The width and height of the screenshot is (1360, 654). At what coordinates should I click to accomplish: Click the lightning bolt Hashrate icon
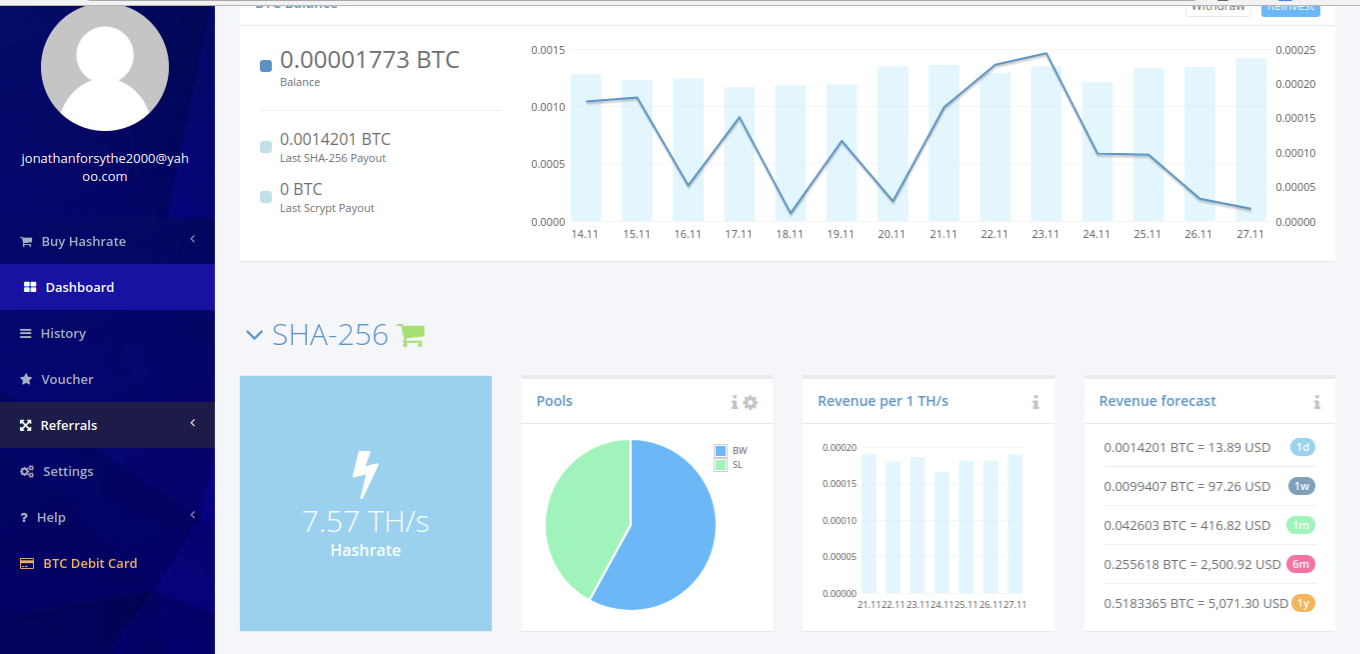pyautogui.click(x=366, y=475)
